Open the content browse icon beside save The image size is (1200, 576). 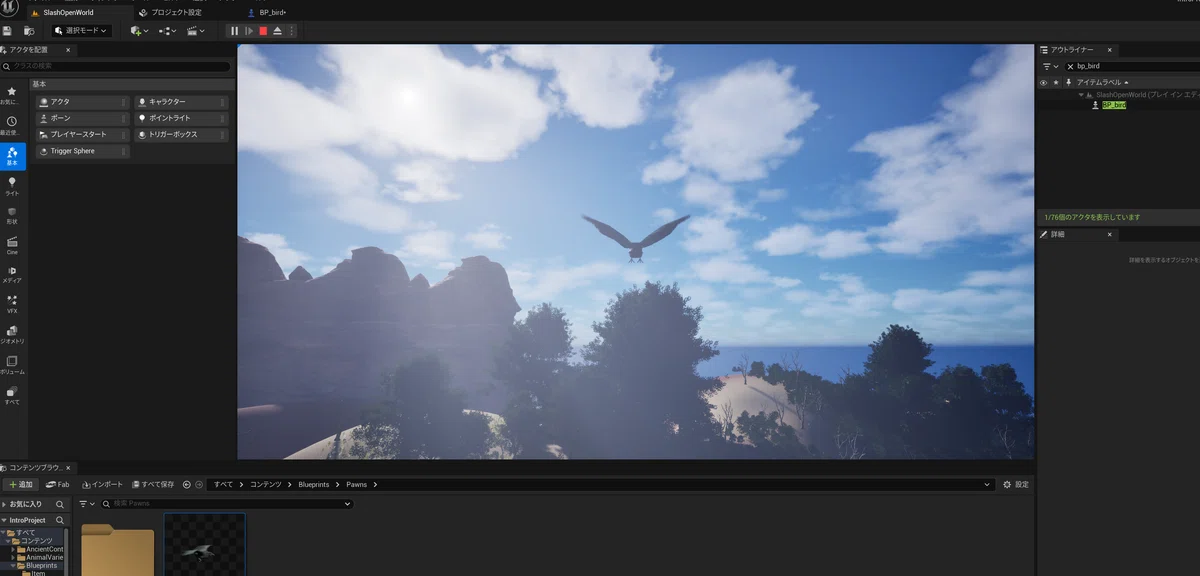pos(29,31)
